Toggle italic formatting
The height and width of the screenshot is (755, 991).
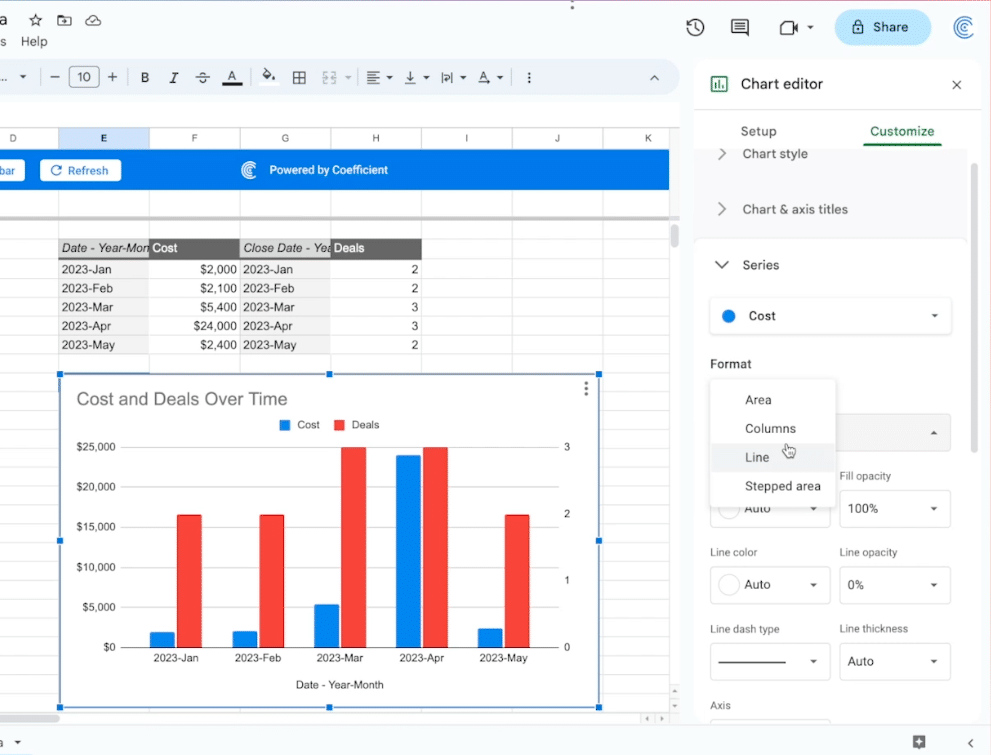point(173,77)
